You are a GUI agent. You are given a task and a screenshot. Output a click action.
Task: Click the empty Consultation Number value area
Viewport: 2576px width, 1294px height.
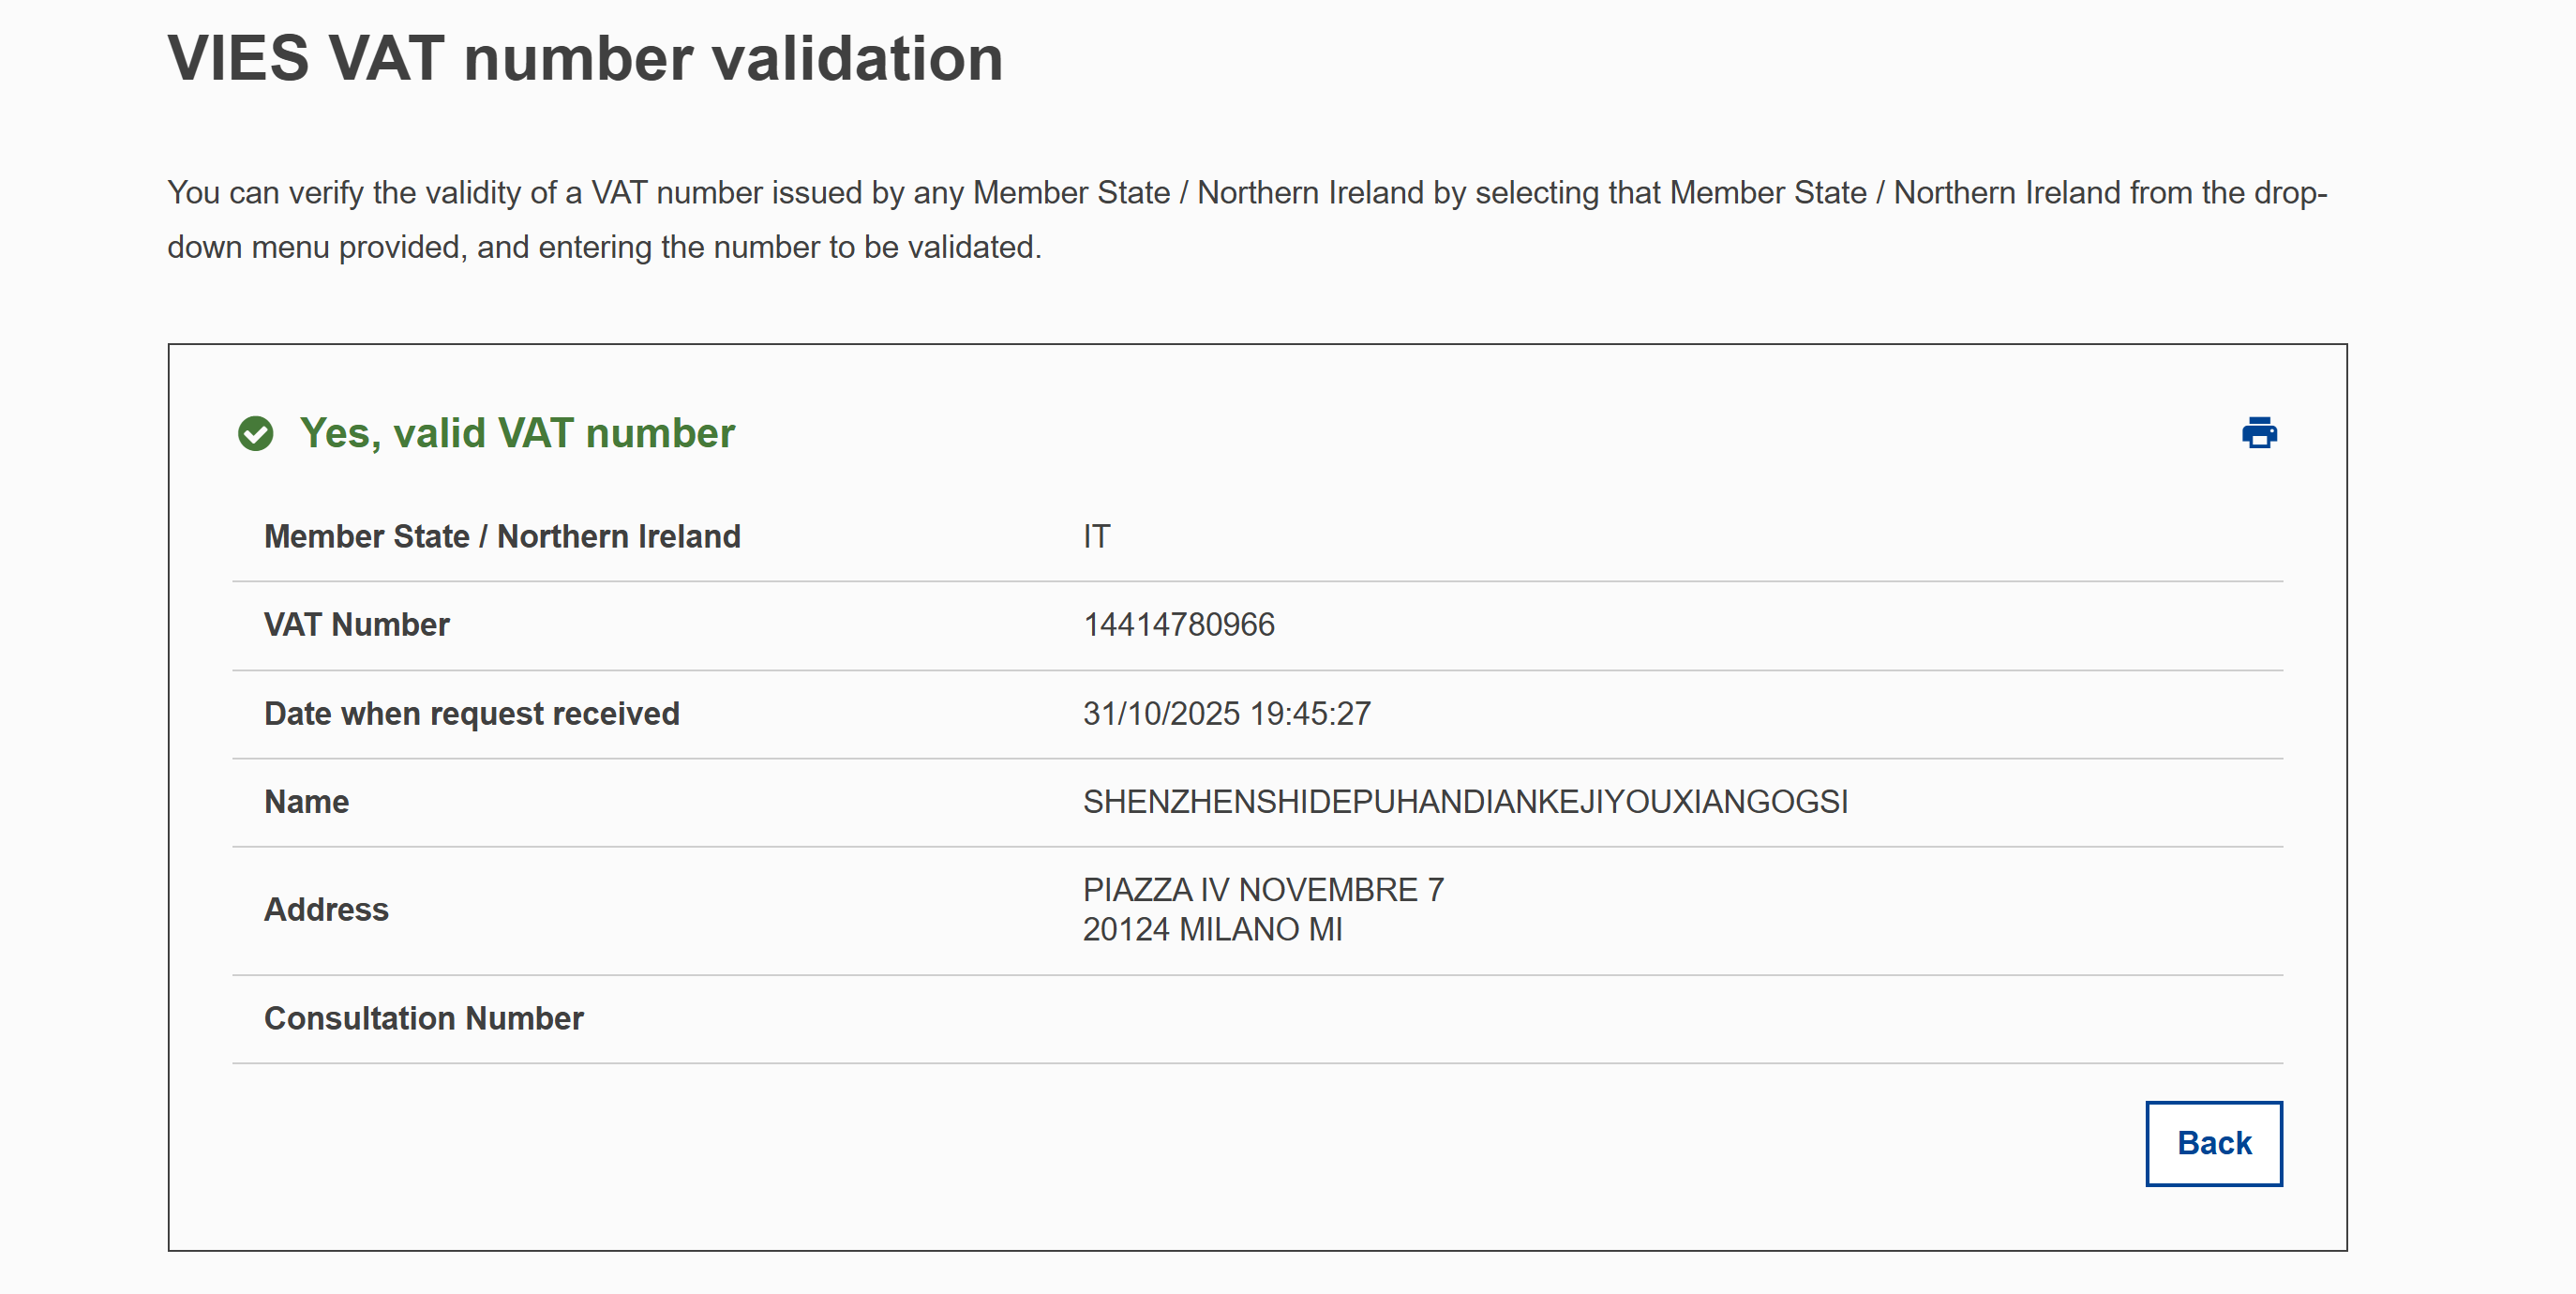click(x=1600, y=1019)
